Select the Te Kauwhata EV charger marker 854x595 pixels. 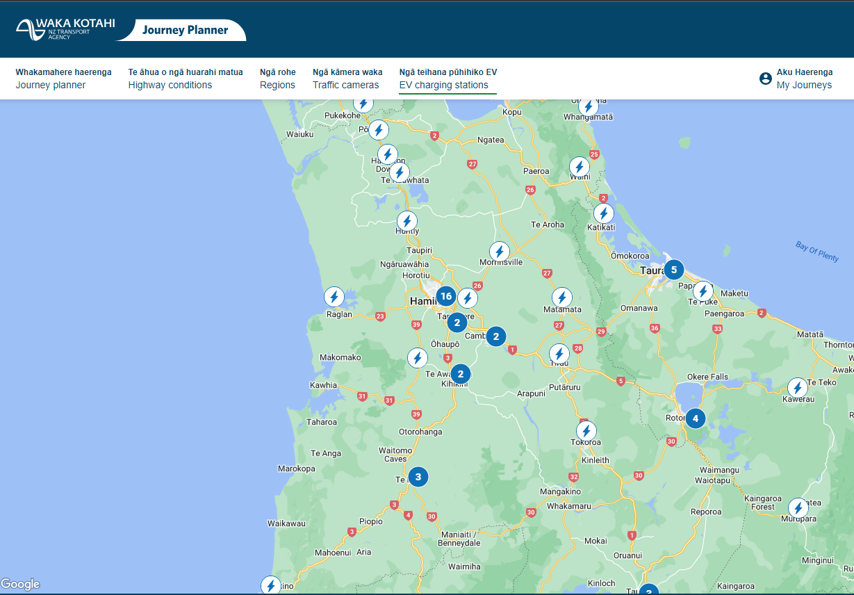pos(399,173)
